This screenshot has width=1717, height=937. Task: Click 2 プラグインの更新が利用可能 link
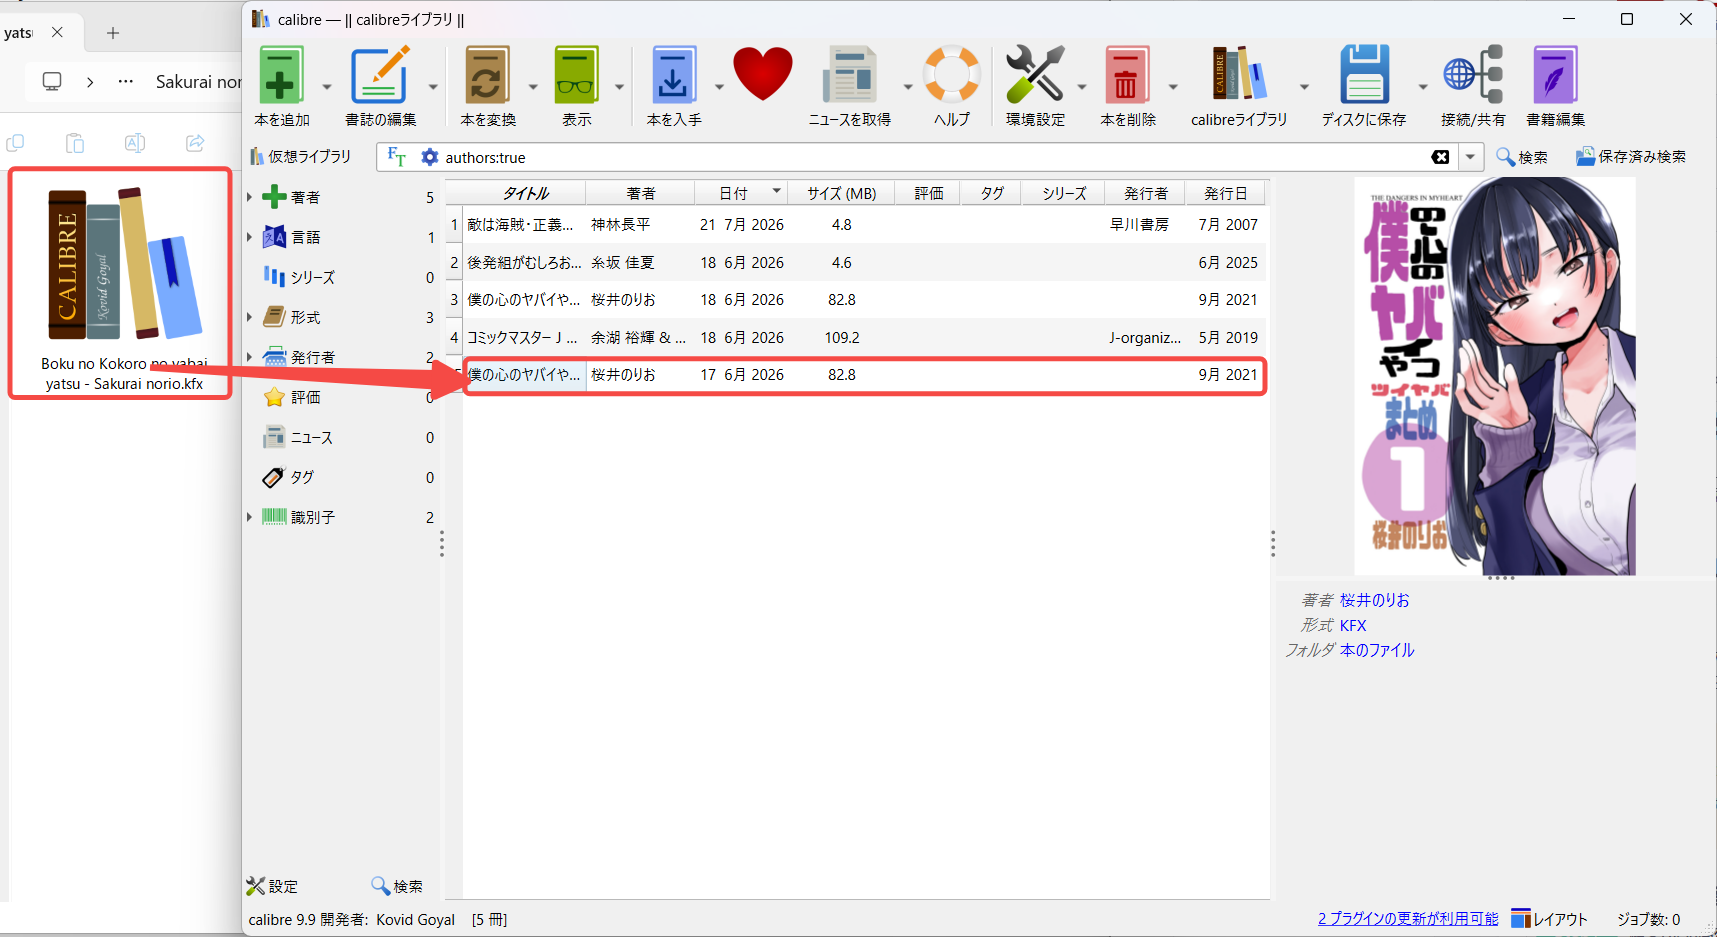(1408, 919)
